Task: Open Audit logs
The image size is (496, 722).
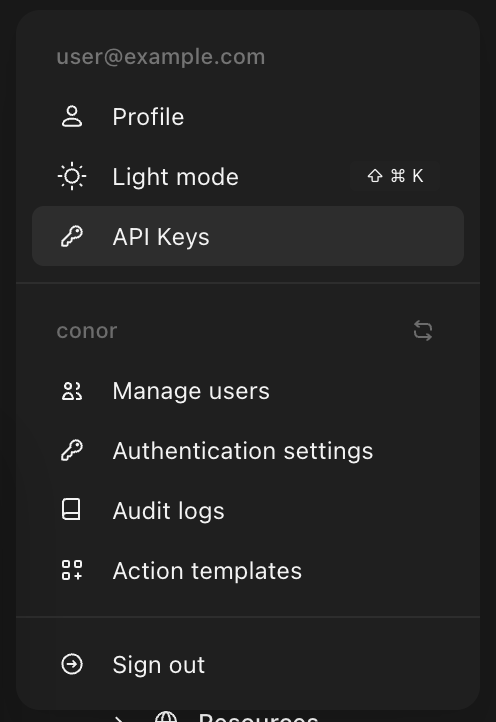Action: [x=248, y=510]
